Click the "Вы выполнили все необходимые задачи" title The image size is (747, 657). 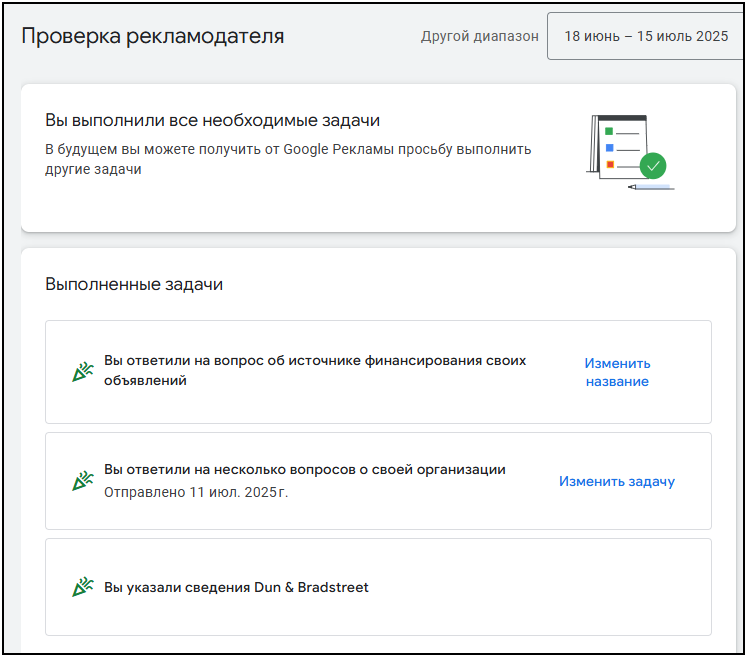[x=212, y=120]
